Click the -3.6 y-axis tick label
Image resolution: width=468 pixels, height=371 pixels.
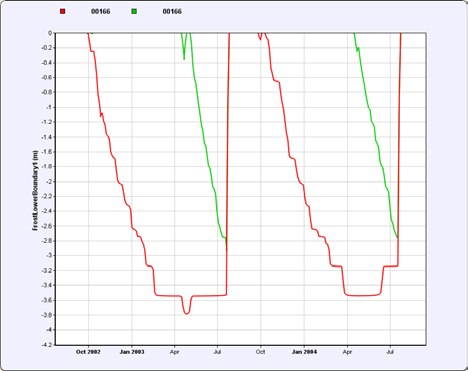[47, 300]
